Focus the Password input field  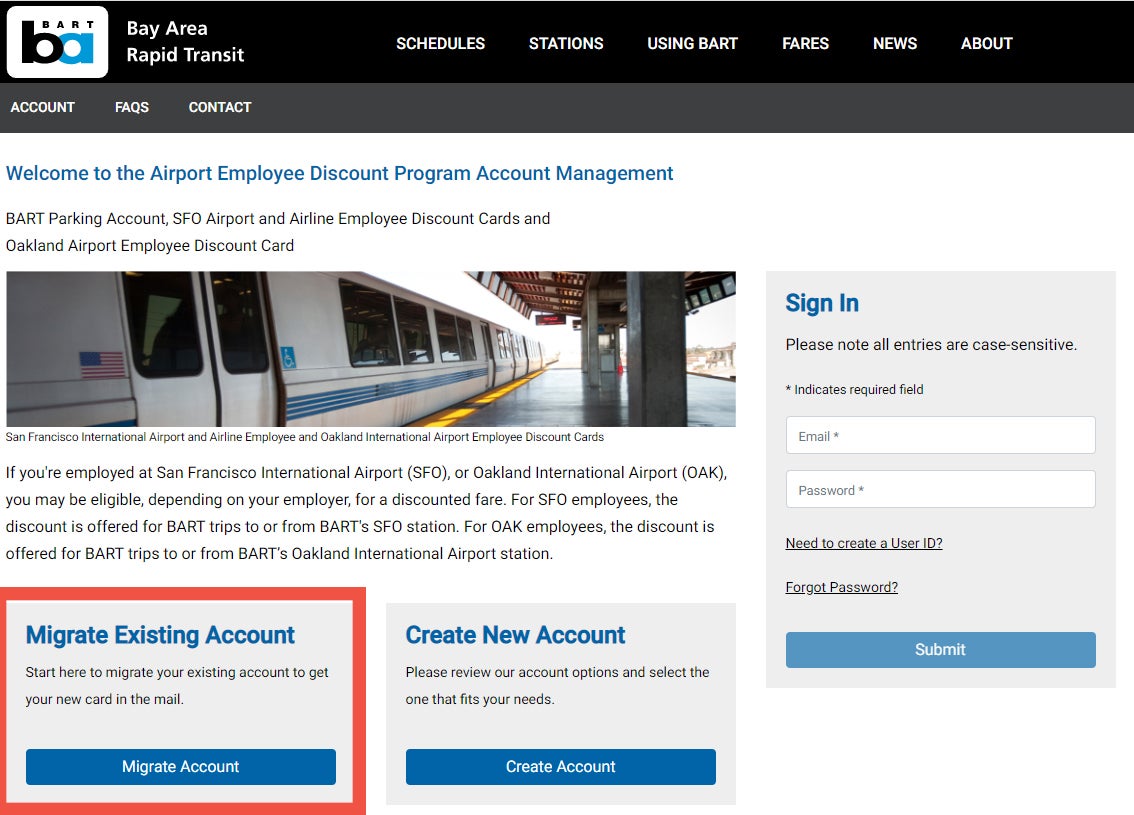pos(940,490)
